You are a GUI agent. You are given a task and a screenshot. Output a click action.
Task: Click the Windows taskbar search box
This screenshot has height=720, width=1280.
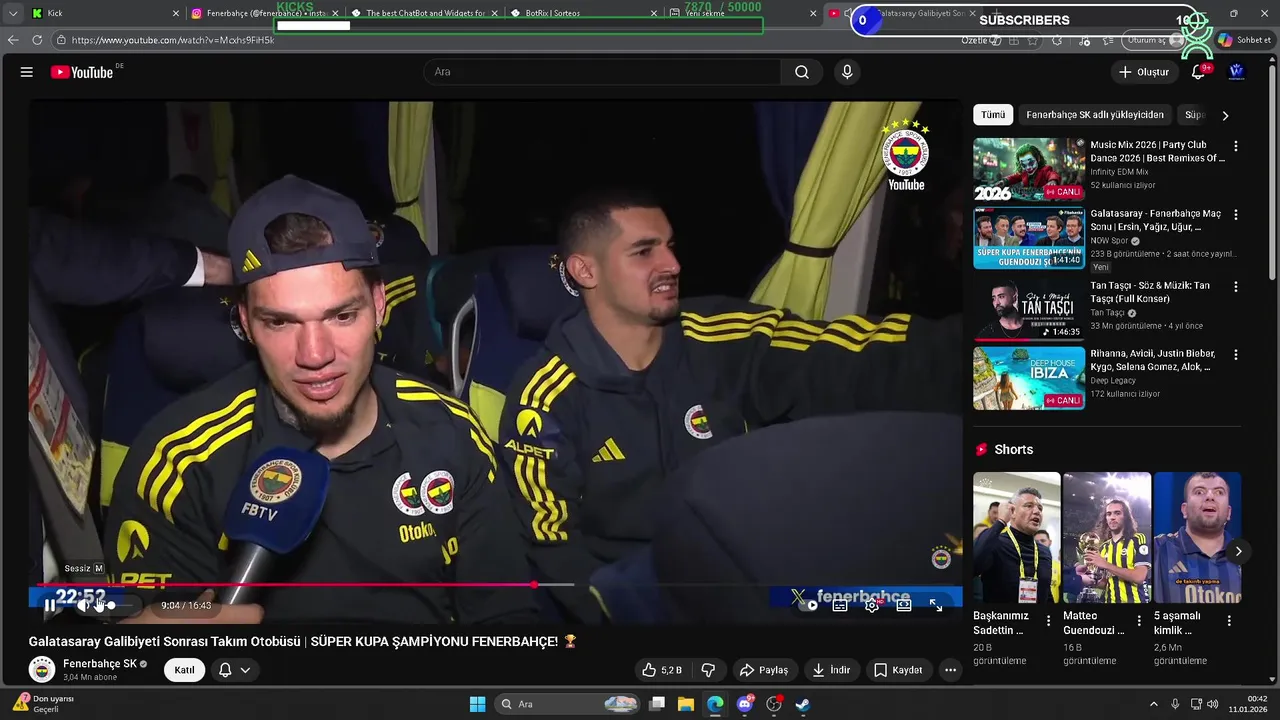point(568,704)
